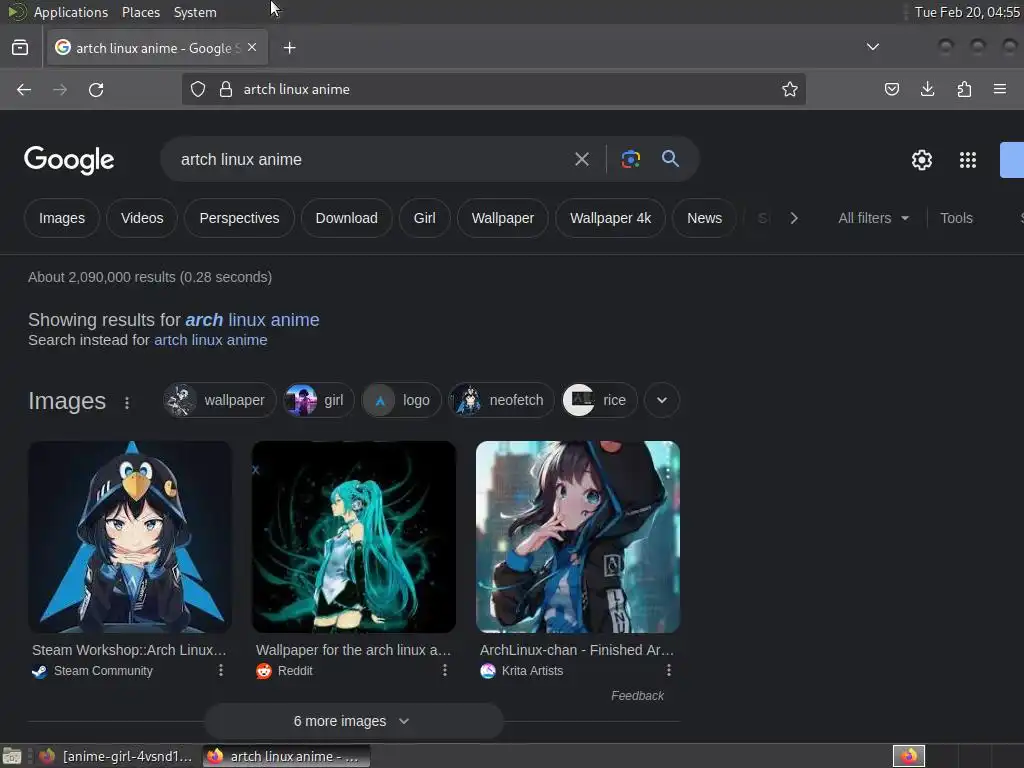Image resolution: width=1024 pixels, height=768 pixels.
Task: Select the Images filter chip
Action: [x=62, y=218]
